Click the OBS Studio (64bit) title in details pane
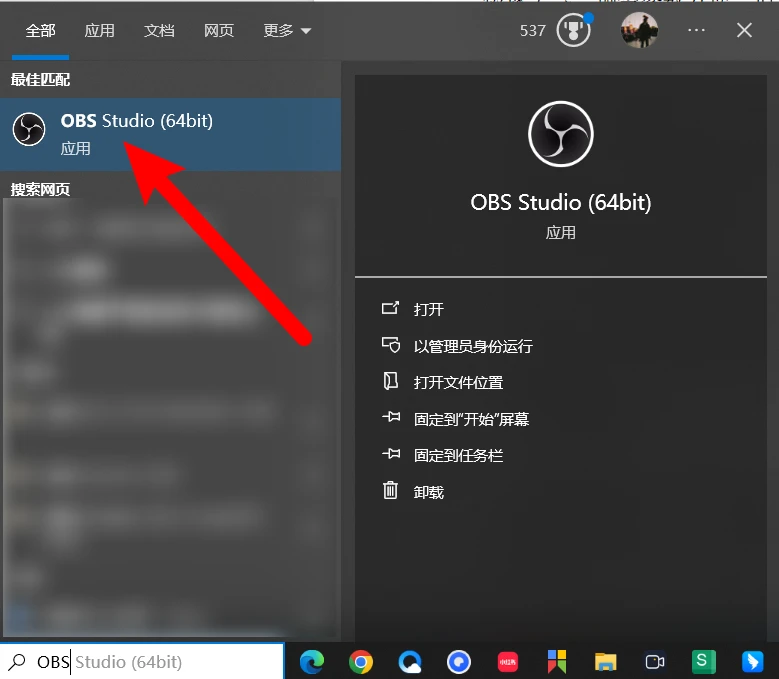779x679 pixels. (560, 203)
